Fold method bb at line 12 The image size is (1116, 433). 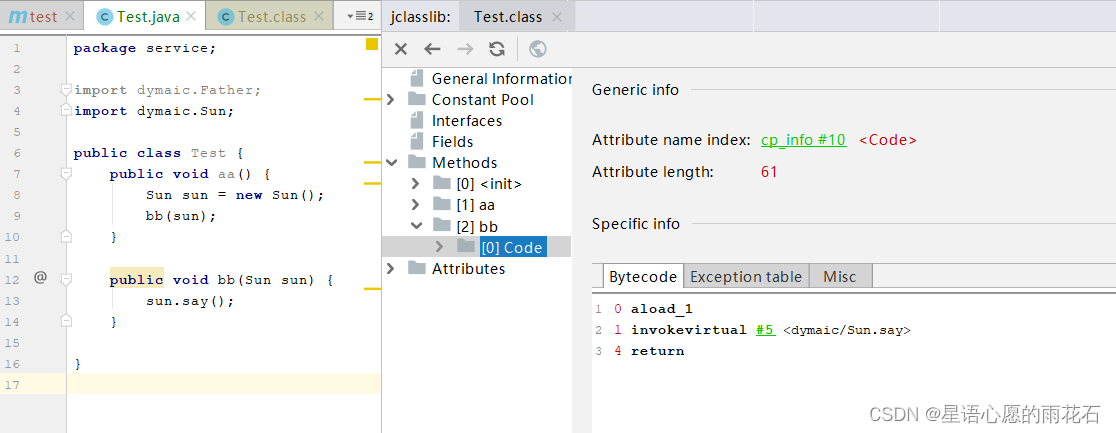pyautogui.click(x=66, y=280)
